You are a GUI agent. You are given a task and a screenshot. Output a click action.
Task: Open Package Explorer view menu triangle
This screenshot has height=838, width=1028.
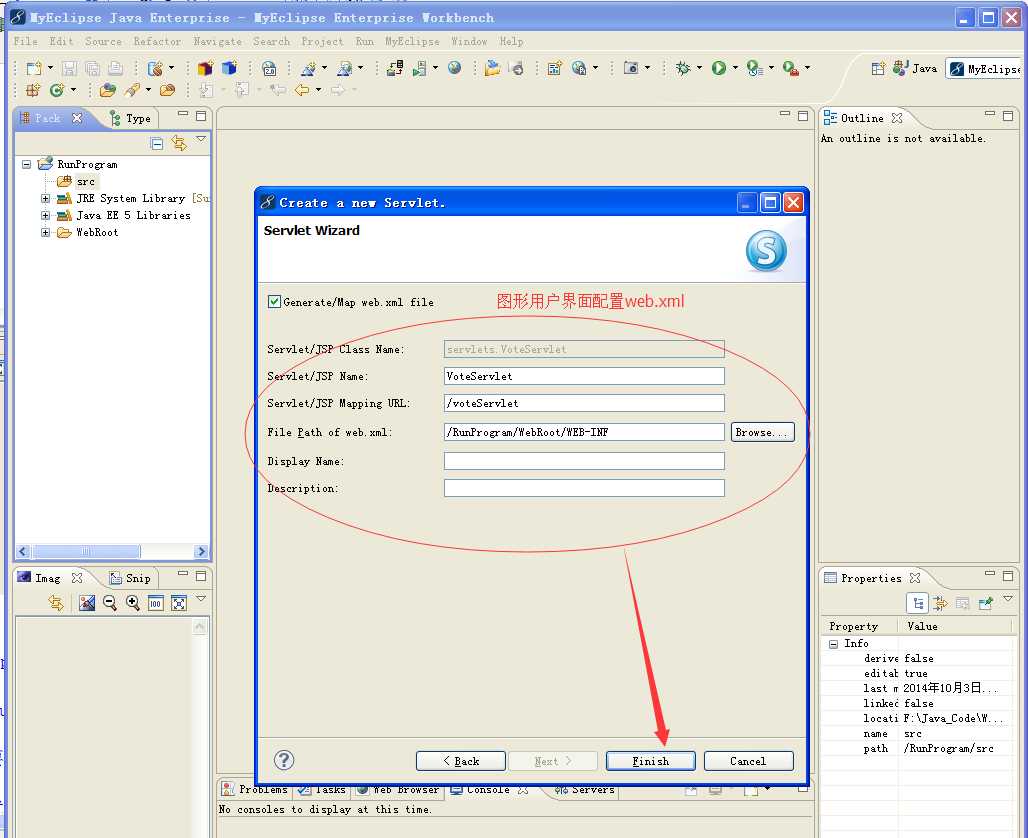pos(201,139)
